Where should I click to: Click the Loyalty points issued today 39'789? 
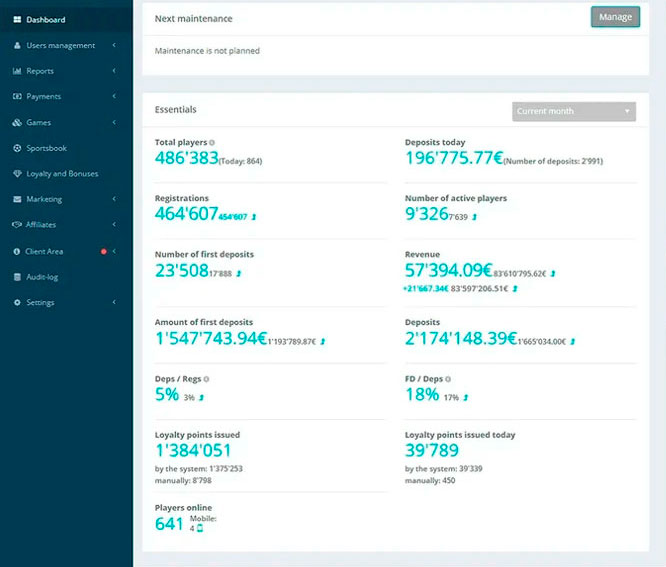click(432, 450)
